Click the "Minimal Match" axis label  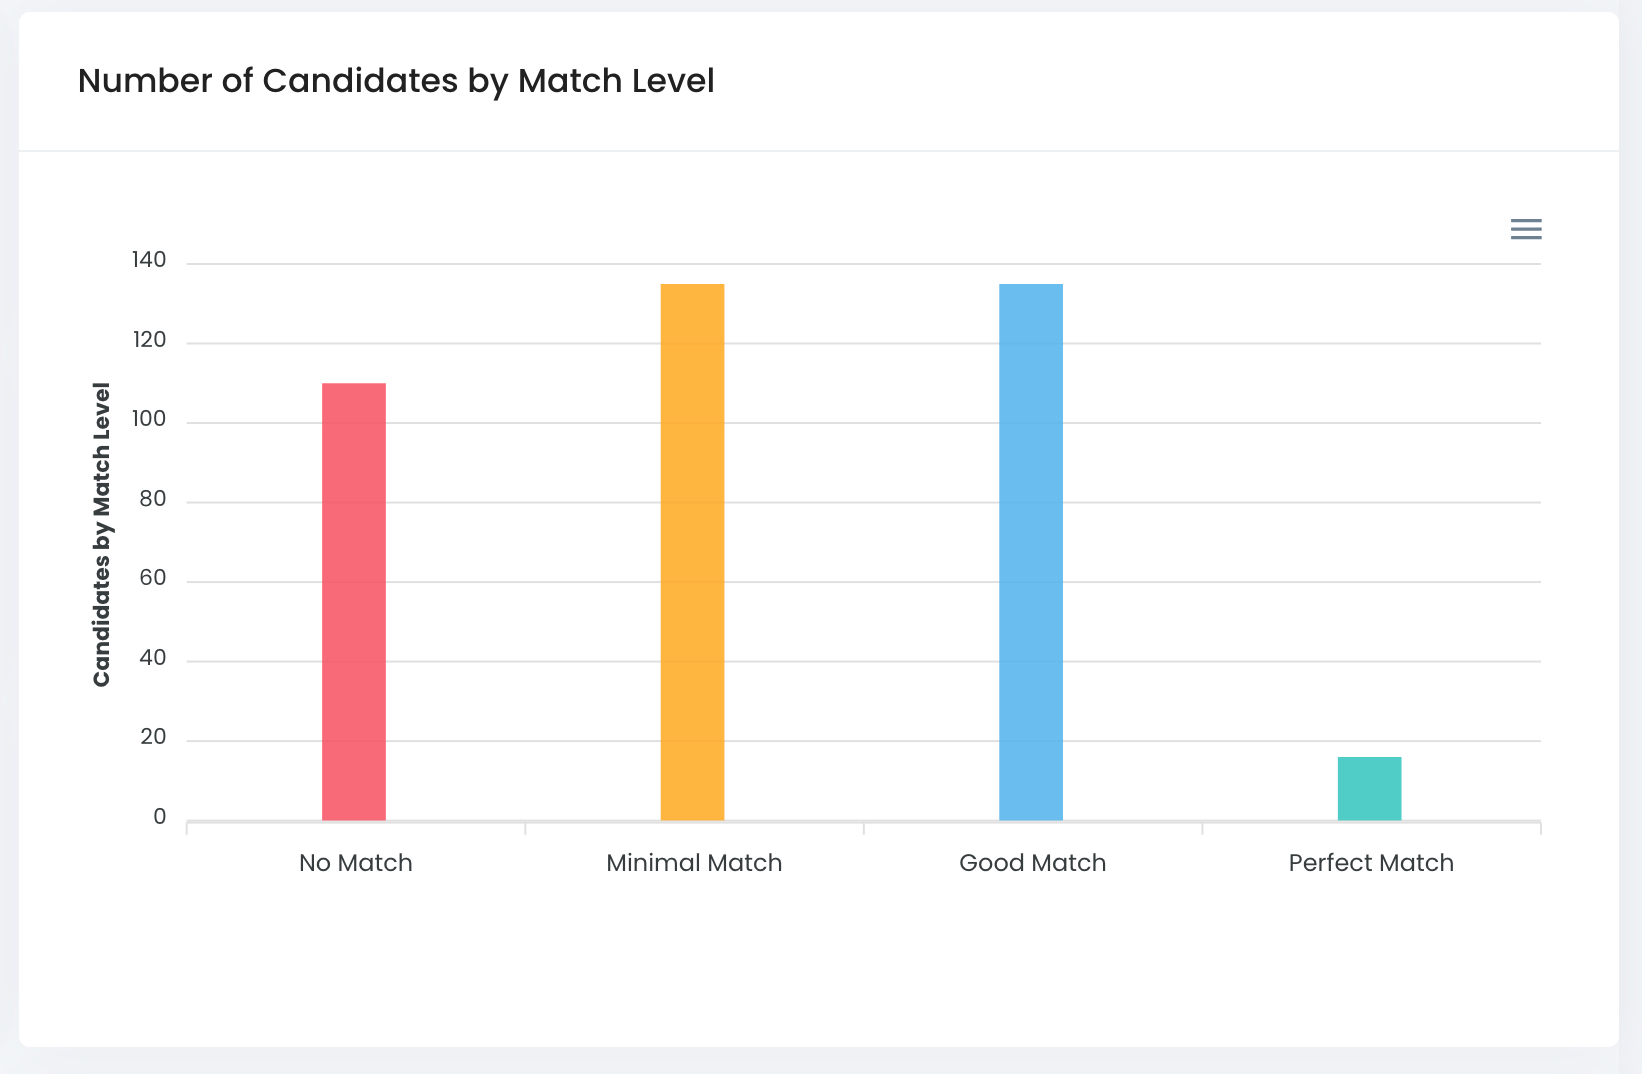(x=694, y=863)
